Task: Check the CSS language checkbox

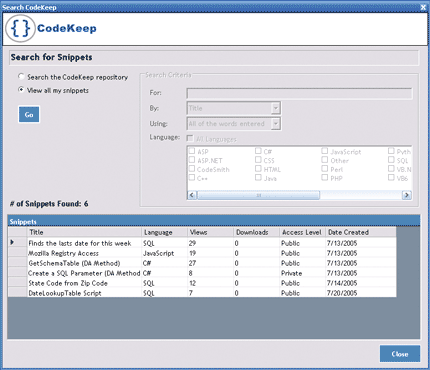Action: [258, 160]
